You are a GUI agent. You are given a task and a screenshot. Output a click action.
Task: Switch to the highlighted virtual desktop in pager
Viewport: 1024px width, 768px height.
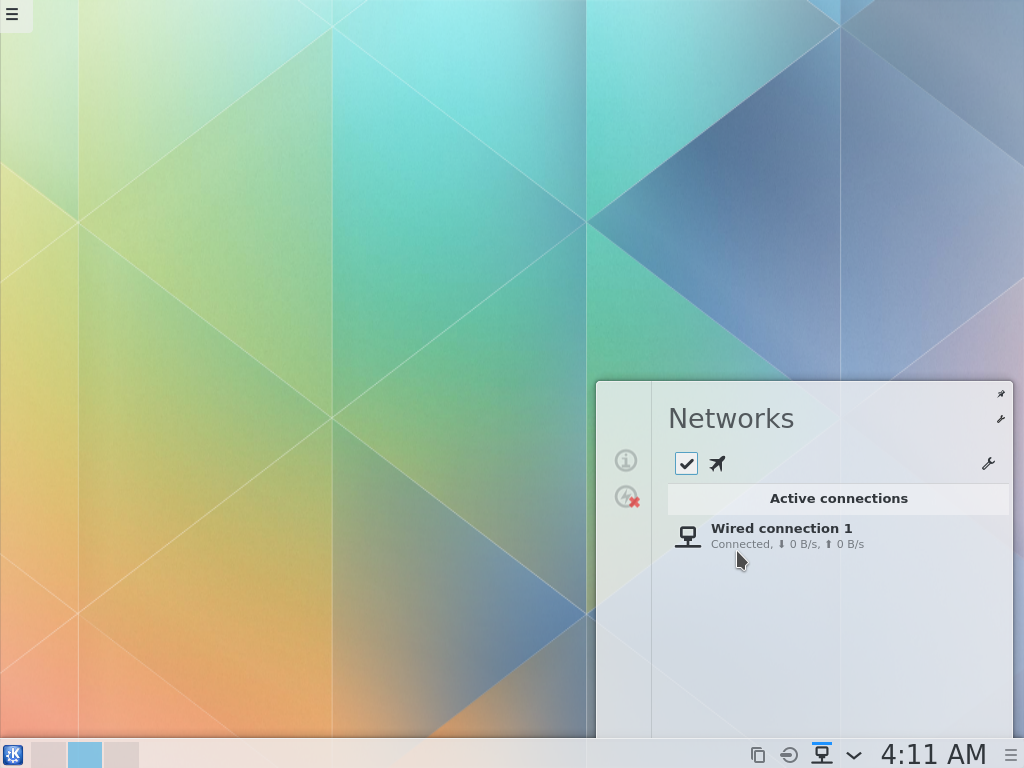(85, 754)
